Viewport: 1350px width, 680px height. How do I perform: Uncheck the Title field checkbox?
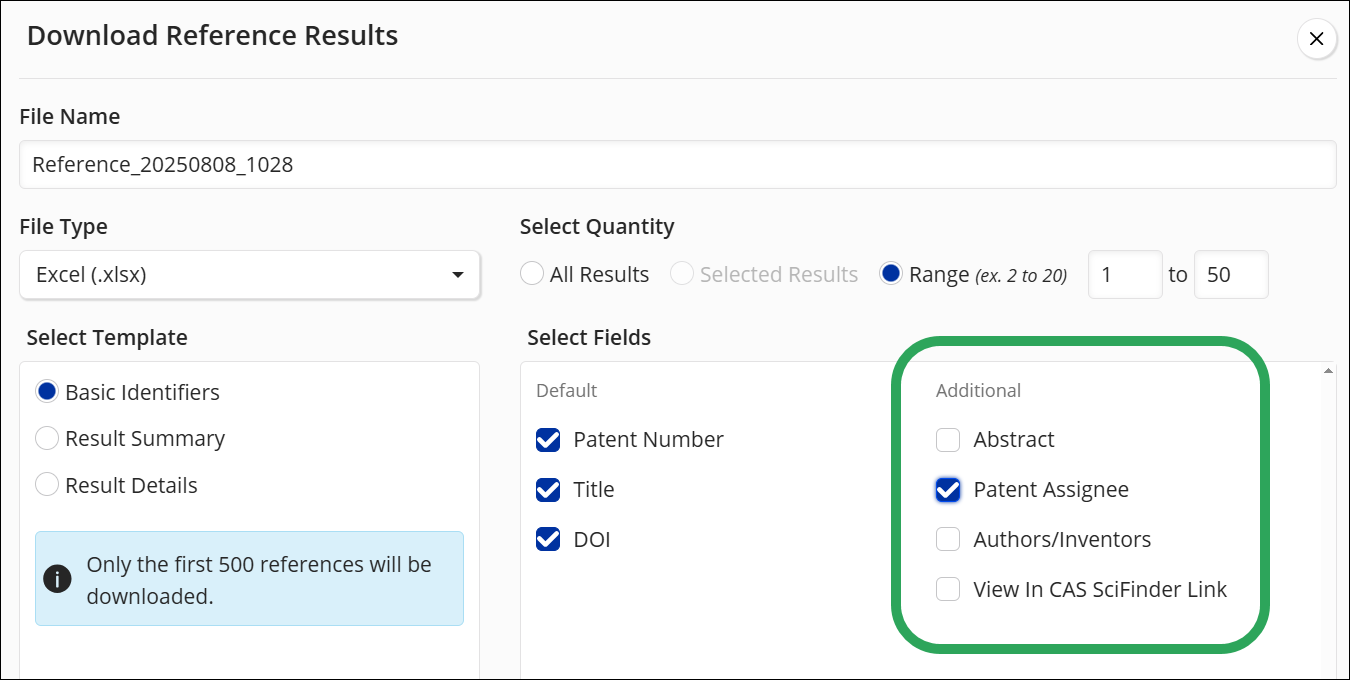pos(548,489)
